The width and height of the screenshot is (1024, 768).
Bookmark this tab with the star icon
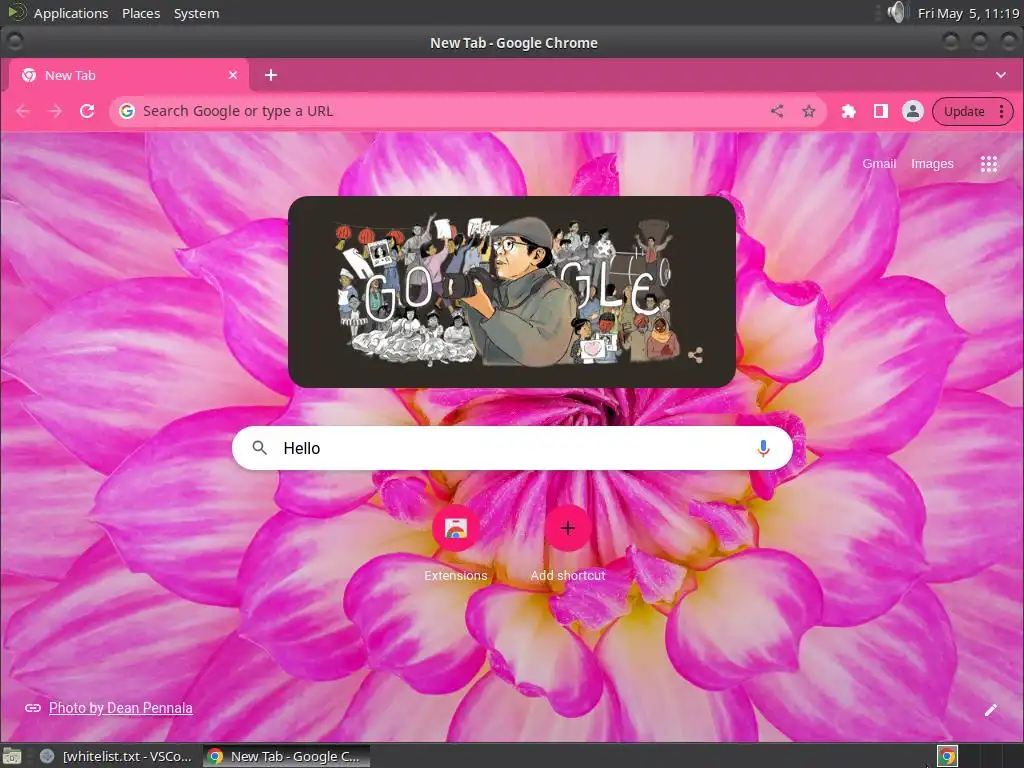click(x=808, y=111)
